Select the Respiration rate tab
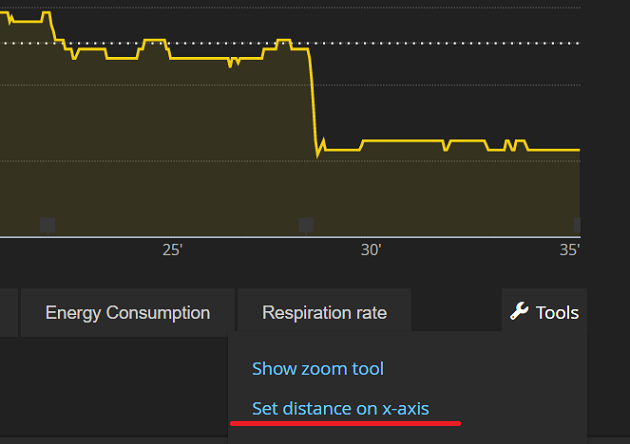Image resolution: width=630 pixels, height=444 pixels. click(324, 313)
